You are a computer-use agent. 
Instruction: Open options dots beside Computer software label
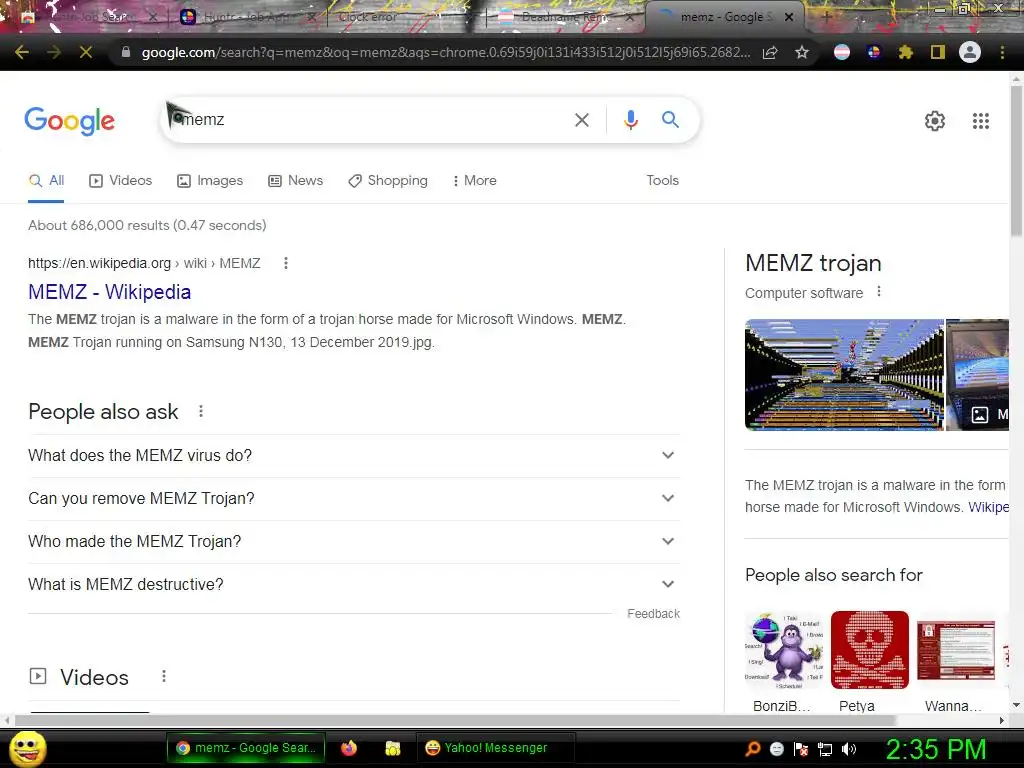coord(879,292)
